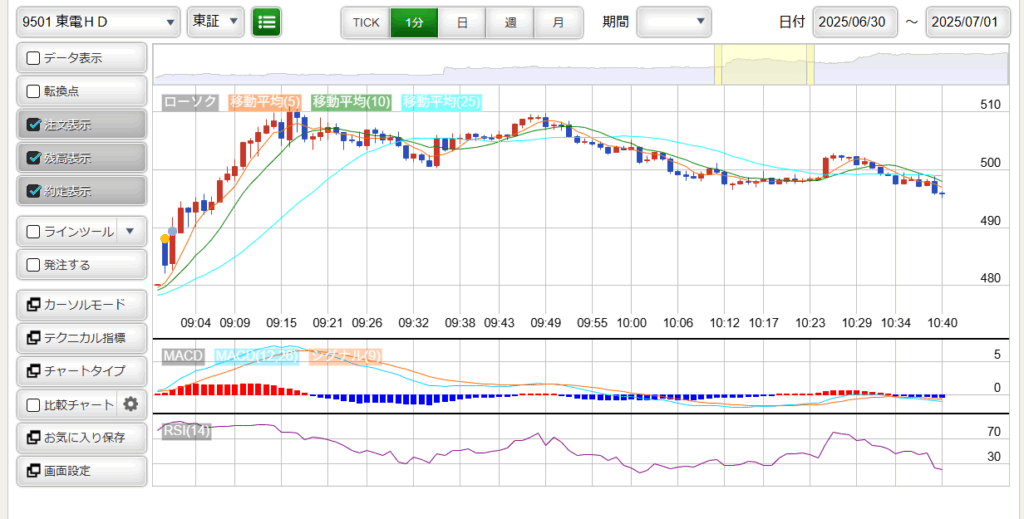Click the orange order marker dot on chart

pos(165,239)
